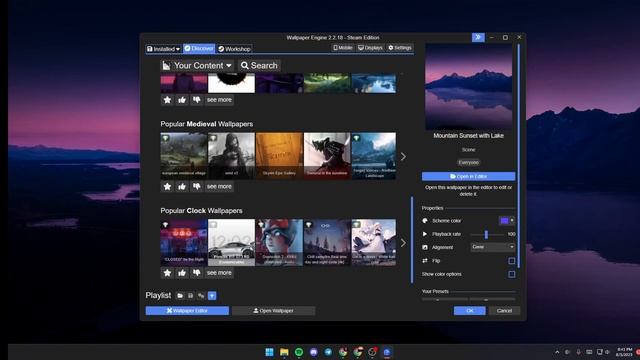Open Telegram from the taskbar
The width and height of the screenshot is (640, 360).
click(328, 352)
